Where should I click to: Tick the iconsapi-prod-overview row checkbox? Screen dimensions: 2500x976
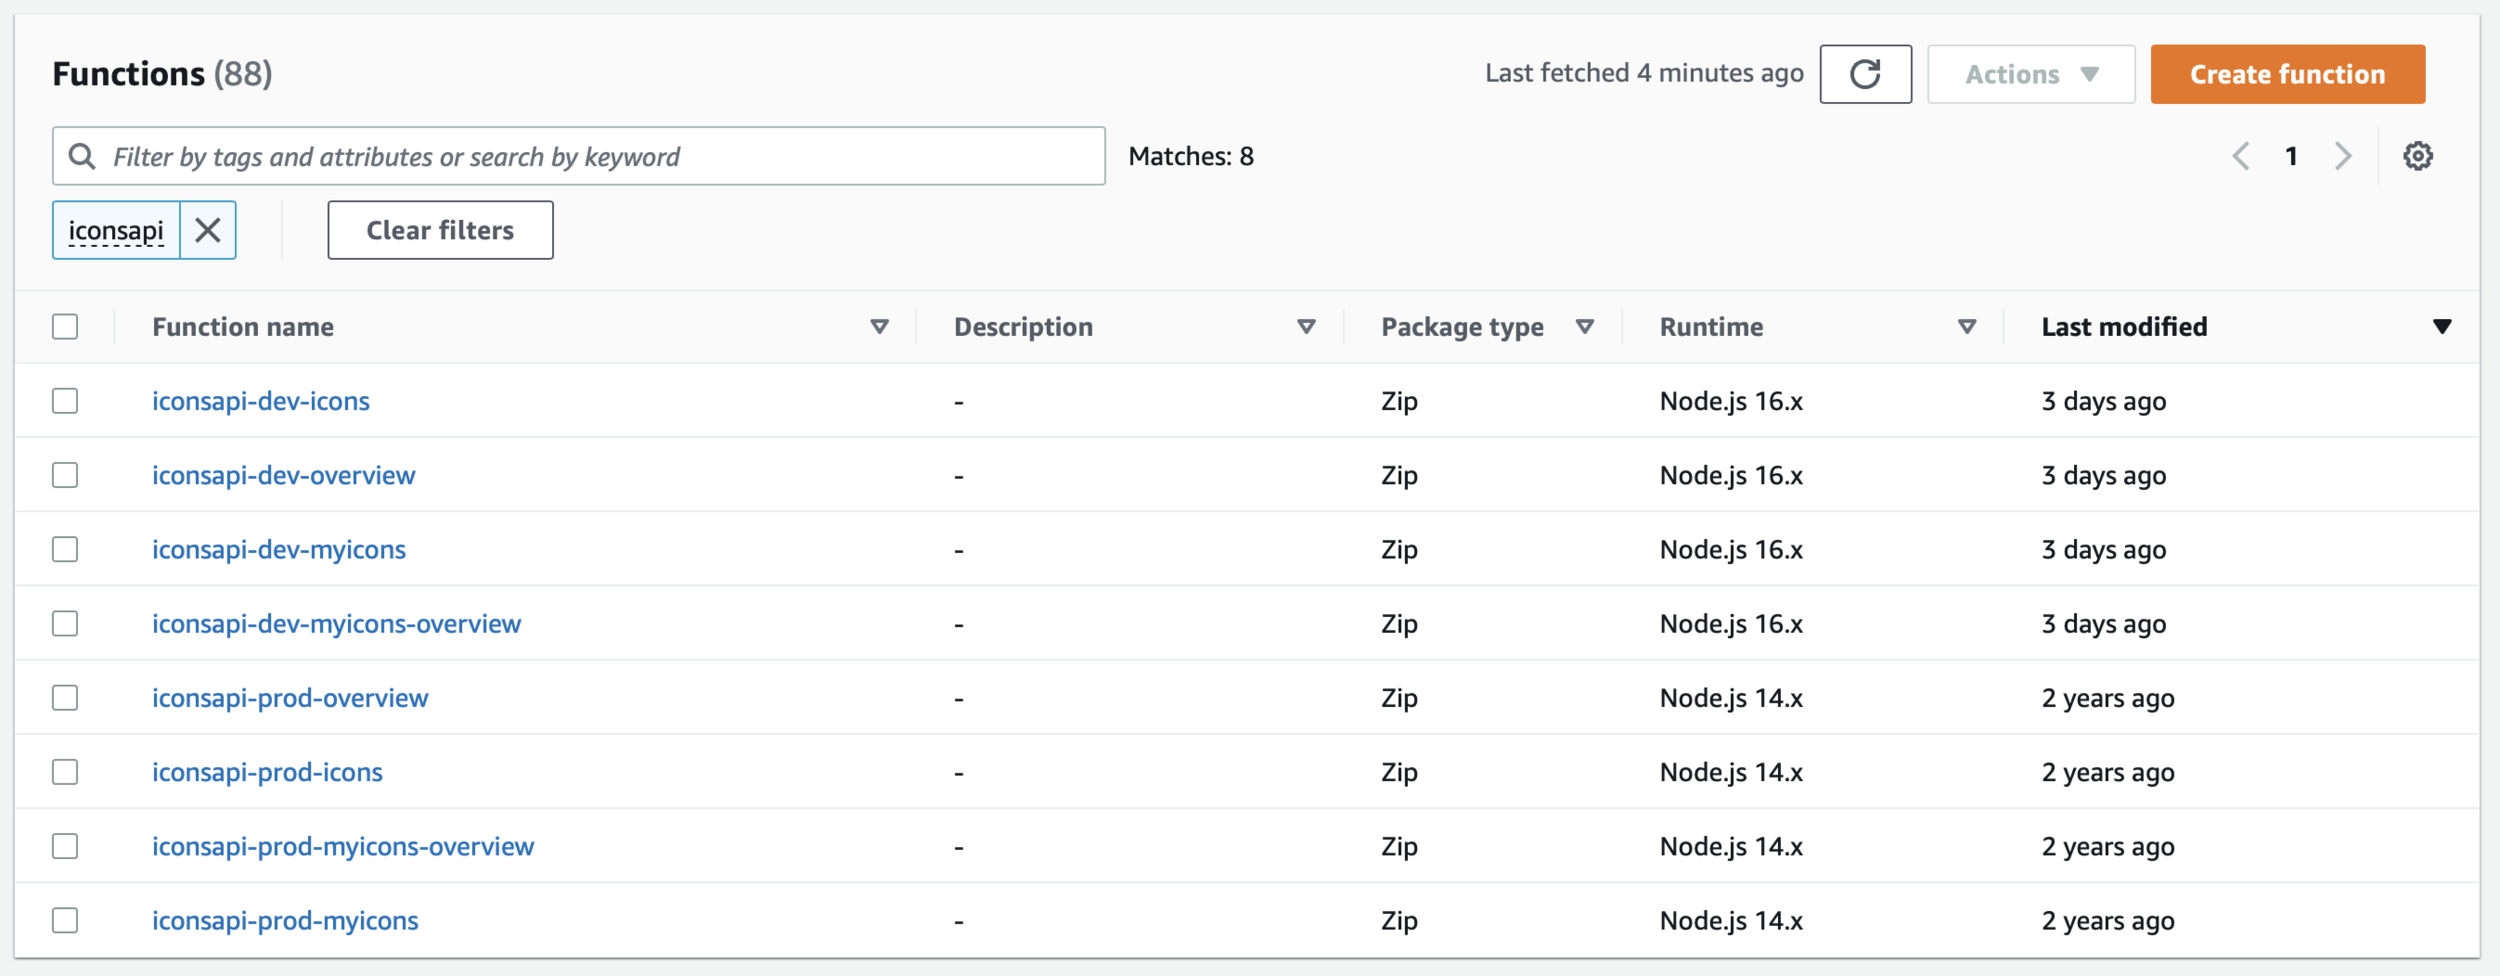click(x=65, y=698)
